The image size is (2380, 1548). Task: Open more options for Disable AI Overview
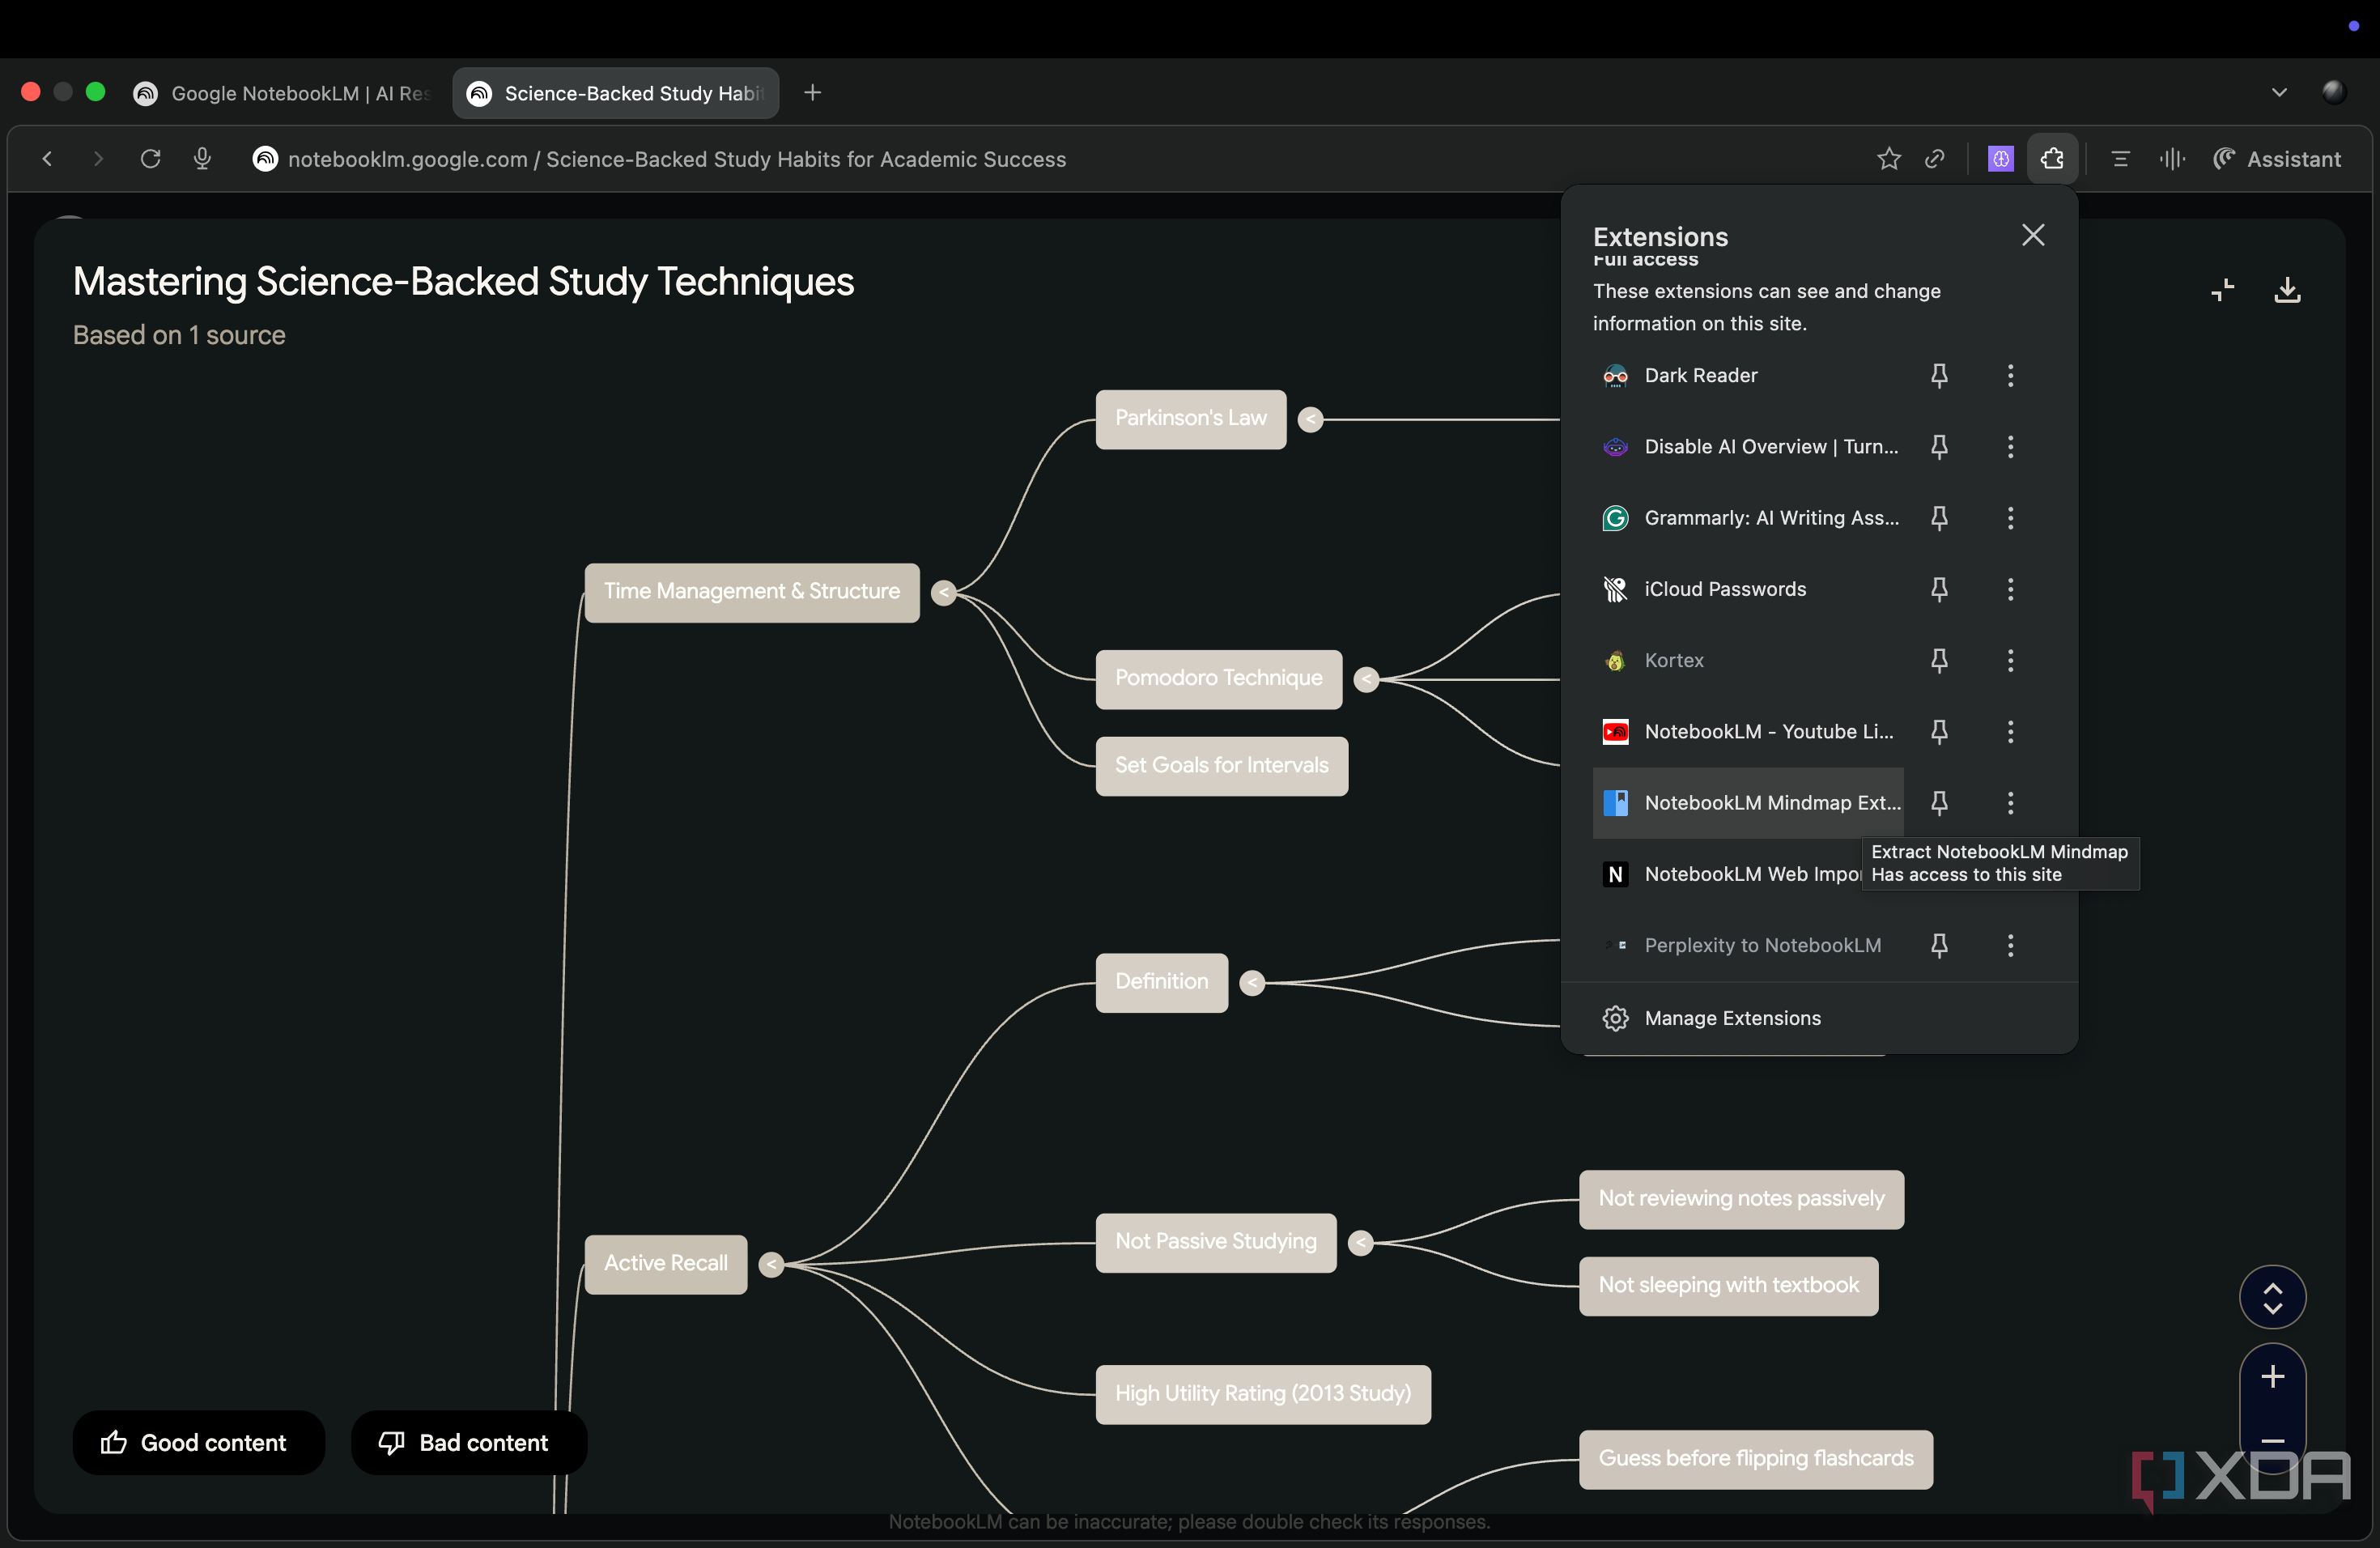2010,447
